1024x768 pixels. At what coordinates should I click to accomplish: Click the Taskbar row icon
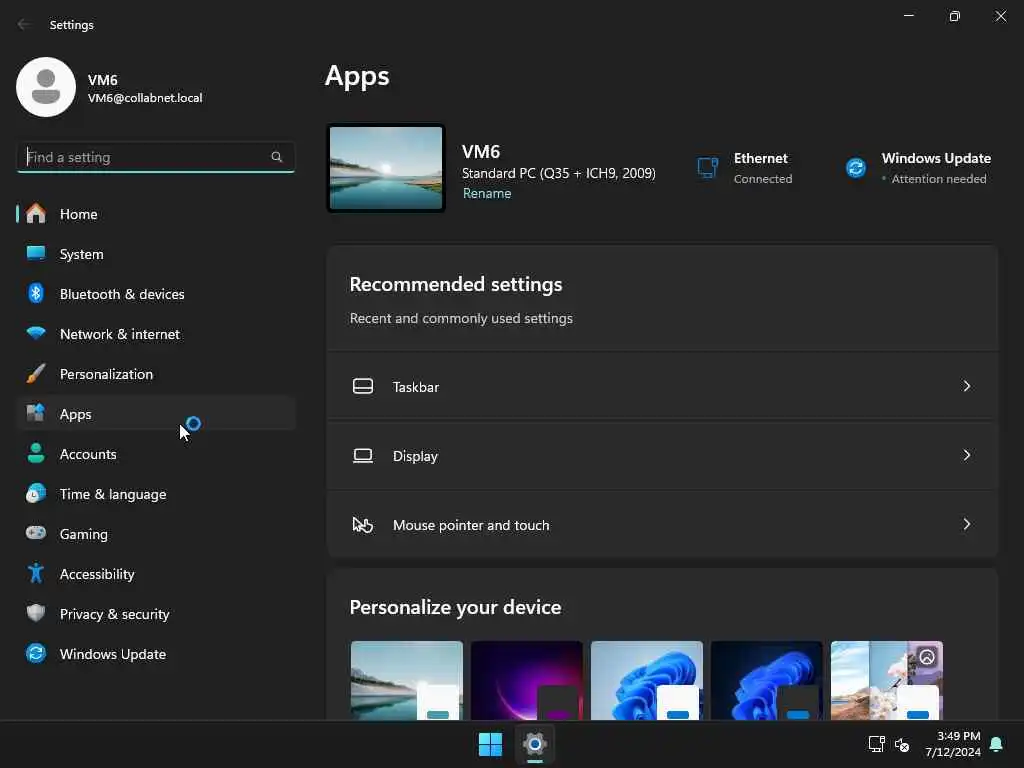(x=363, y=386)
